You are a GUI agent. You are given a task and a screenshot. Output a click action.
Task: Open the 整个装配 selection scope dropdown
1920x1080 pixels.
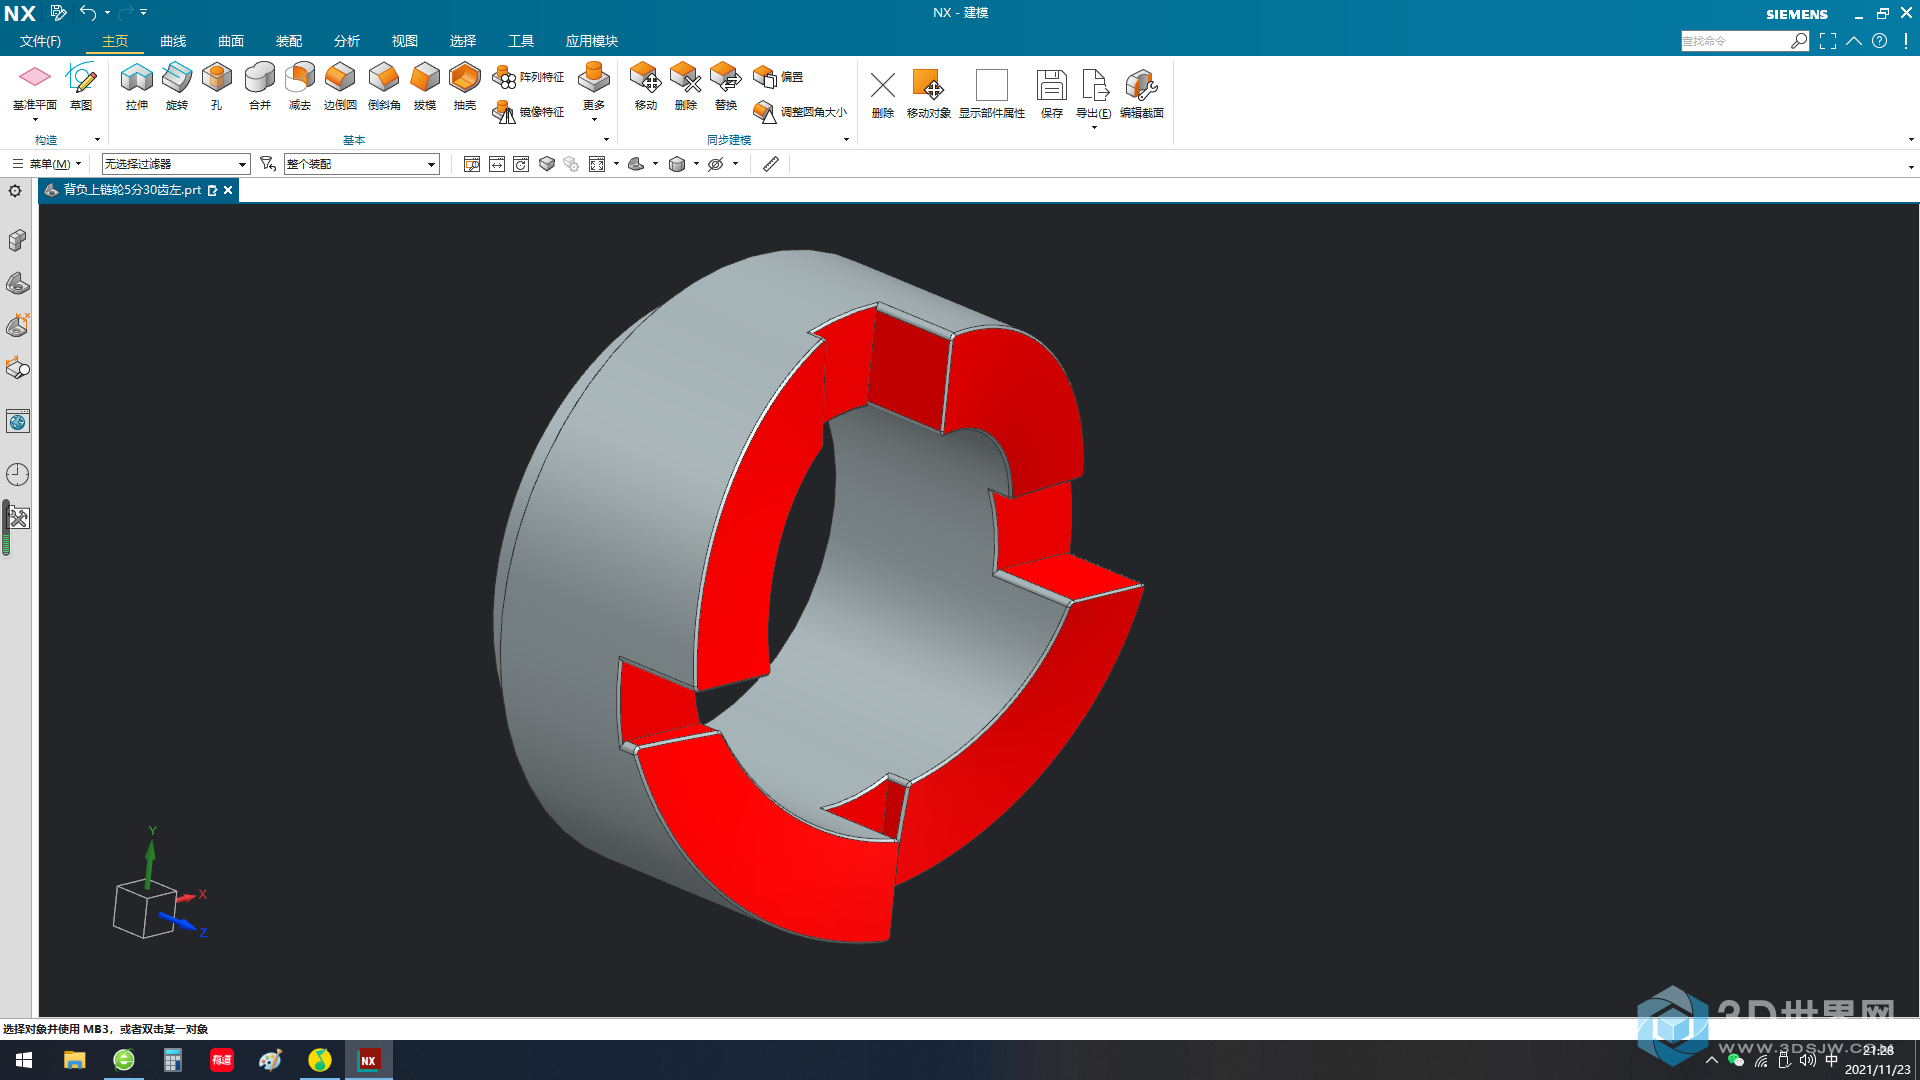[361, 164]
